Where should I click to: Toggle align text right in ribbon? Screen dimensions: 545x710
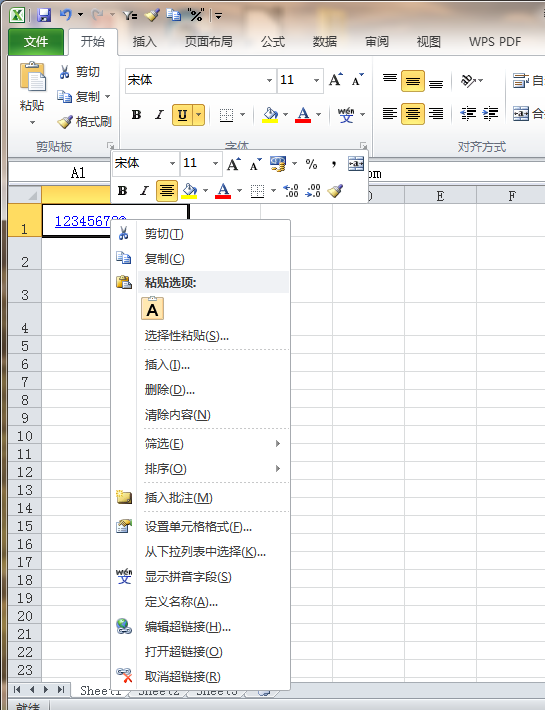[436, 113]
